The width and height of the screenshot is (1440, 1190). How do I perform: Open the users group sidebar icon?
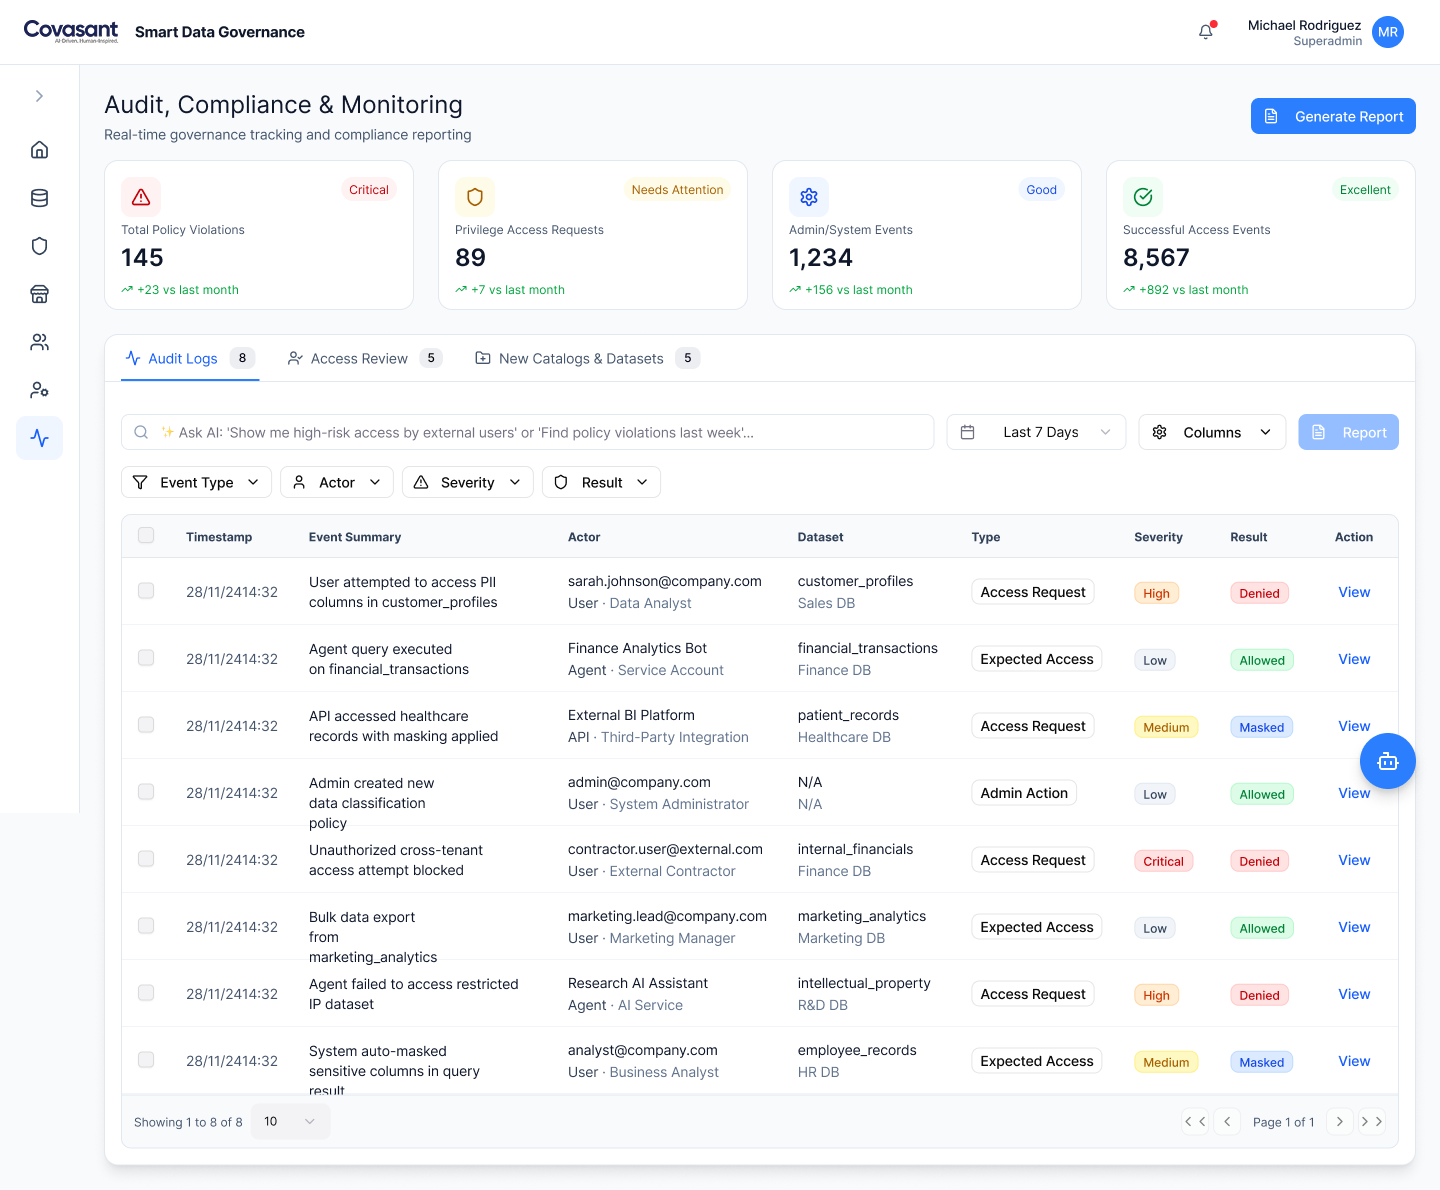point(39,342)
